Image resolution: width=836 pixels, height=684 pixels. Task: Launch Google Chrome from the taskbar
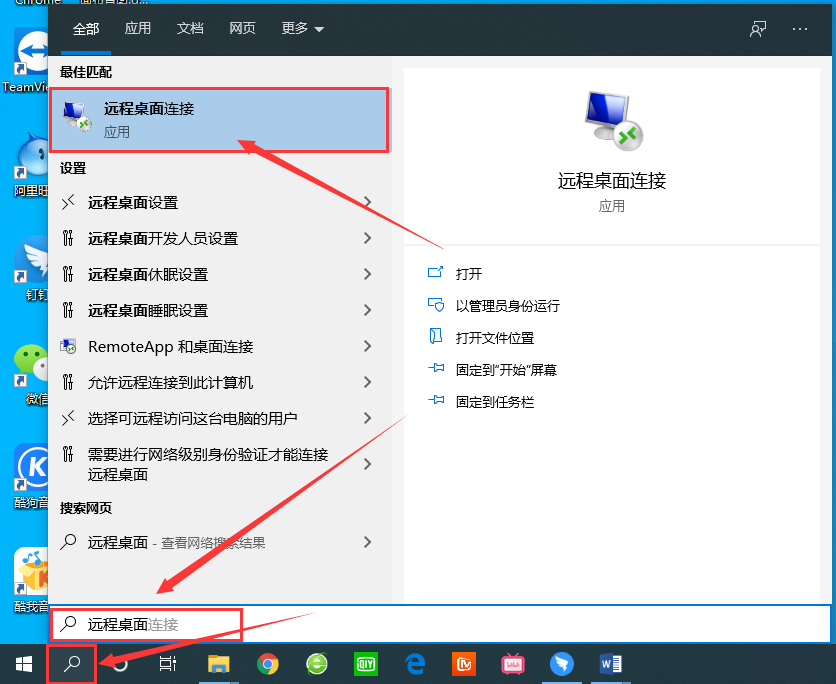click(267, 663)
